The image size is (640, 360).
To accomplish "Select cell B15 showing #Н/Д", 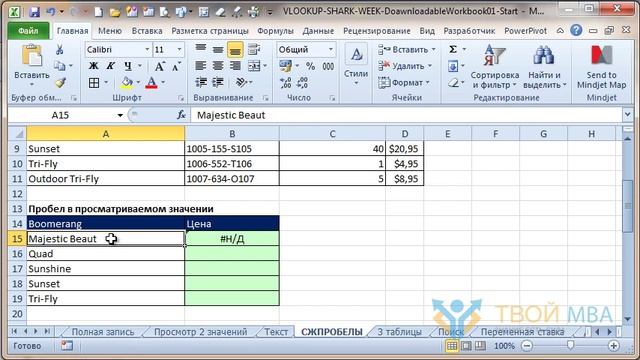I will click(x=232, y=239).
